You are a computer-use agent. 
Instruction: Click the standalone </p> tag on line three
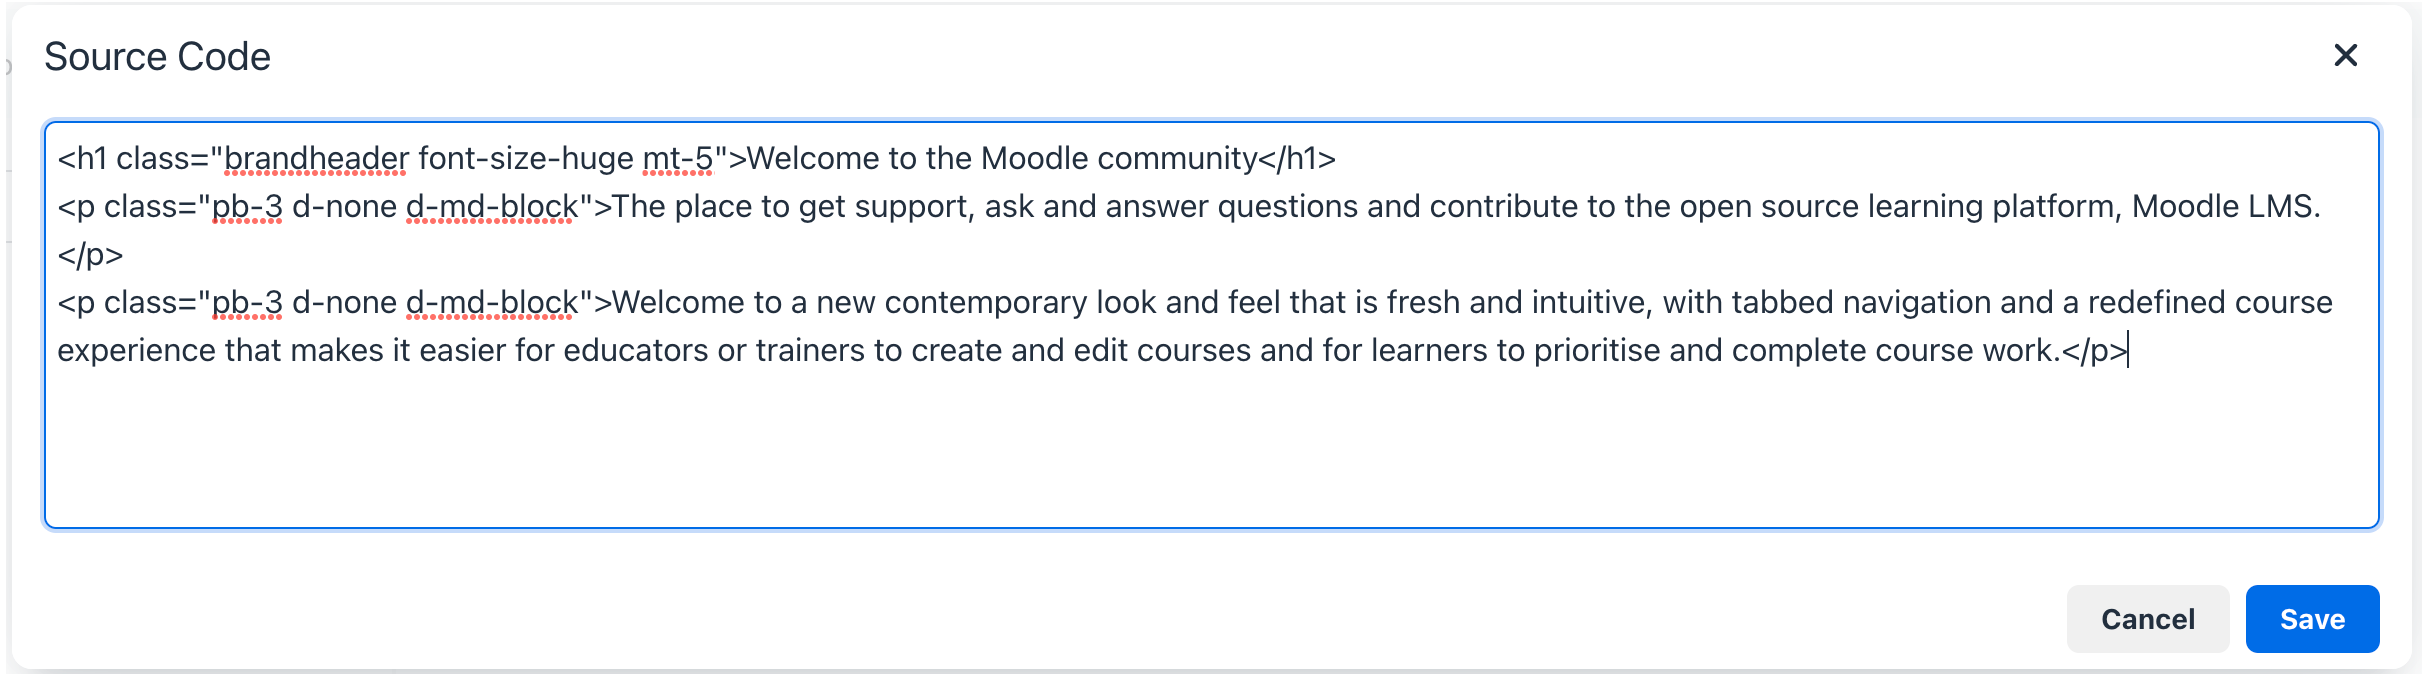90,254
